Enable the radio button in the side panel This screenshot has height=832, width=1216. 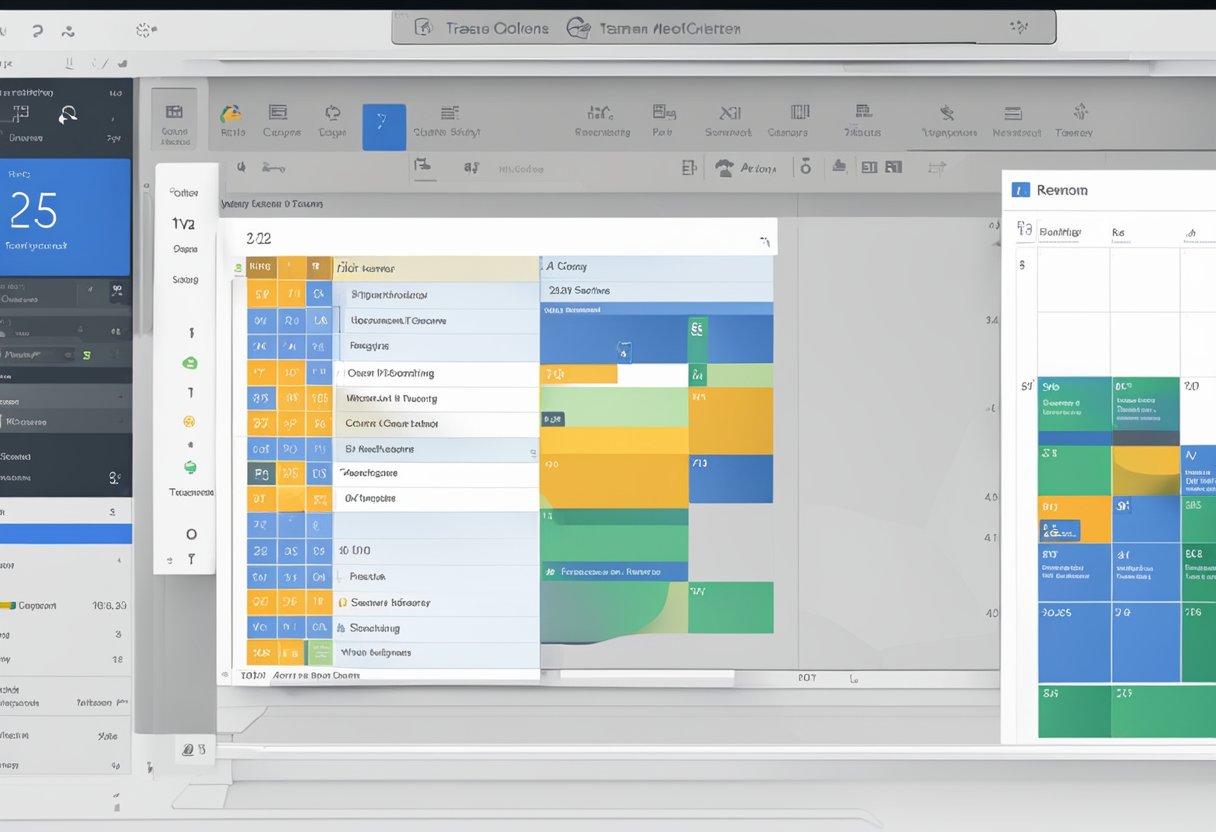point(190,532)
